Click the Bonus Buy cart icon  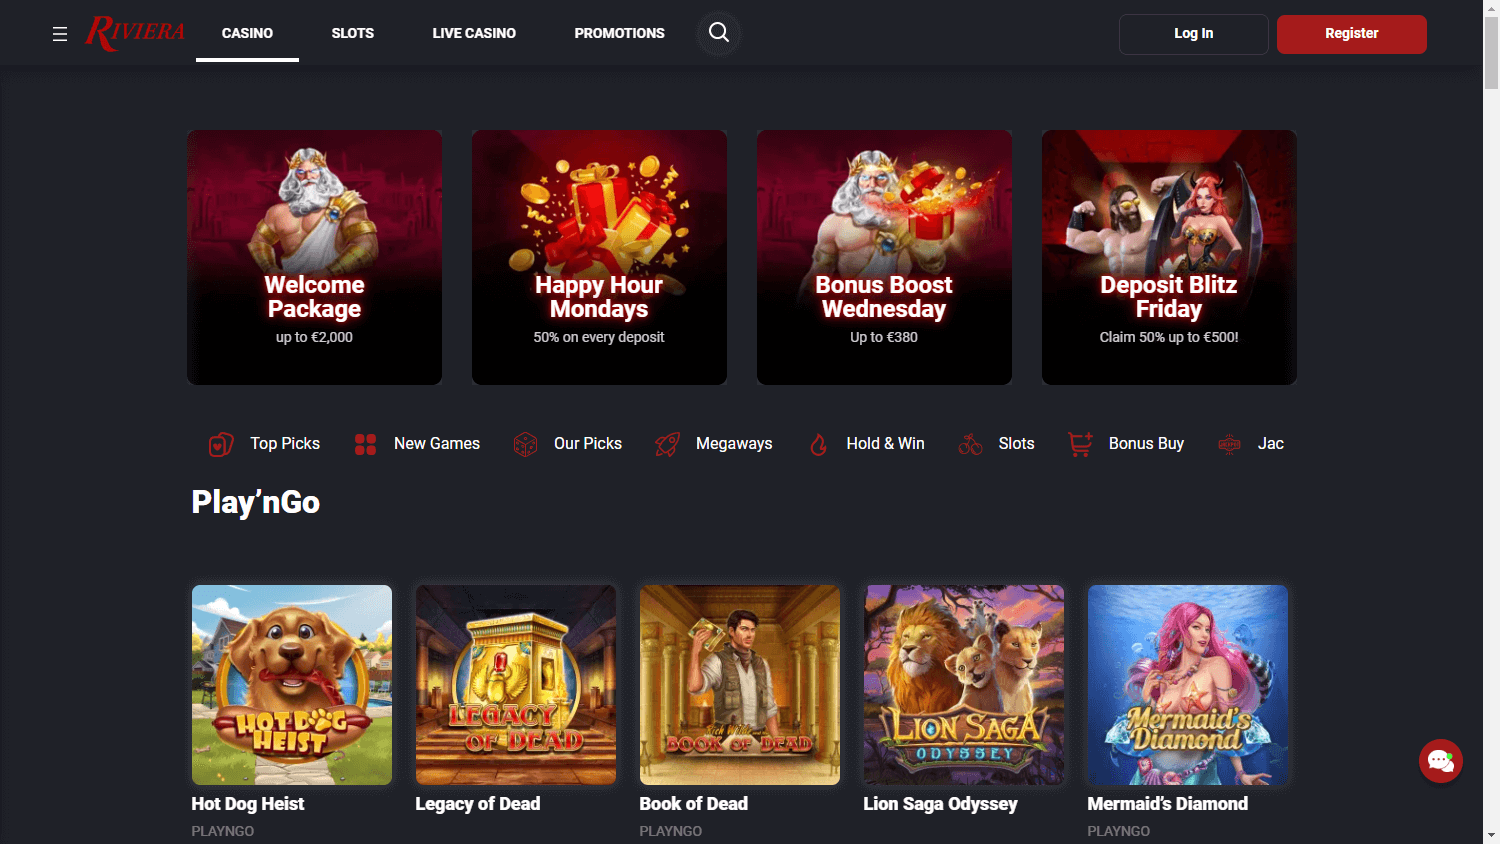pos(1079,443)
